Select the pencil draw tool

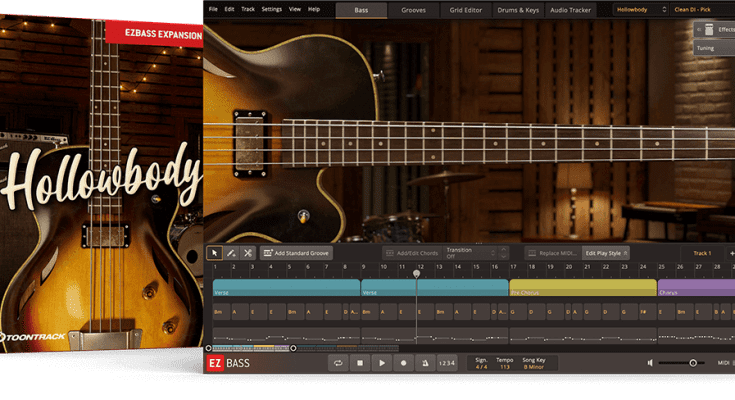click(231, 254)
